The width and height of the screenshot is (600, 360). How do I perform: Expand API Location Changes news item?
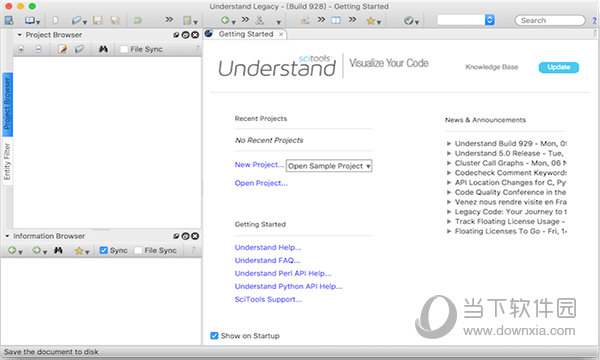449,182
